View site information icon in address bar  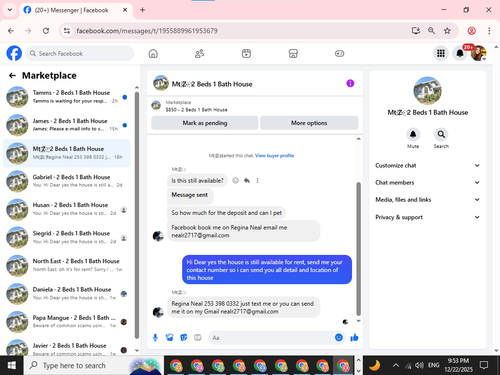click(x=67, y=31)
